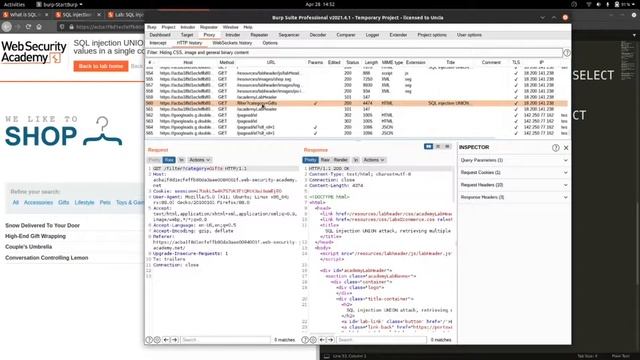Close the 'SQL injection' Firefox tab
This screenshot has height=360, width=640.
pyautogui.click(x=99, y=15)
